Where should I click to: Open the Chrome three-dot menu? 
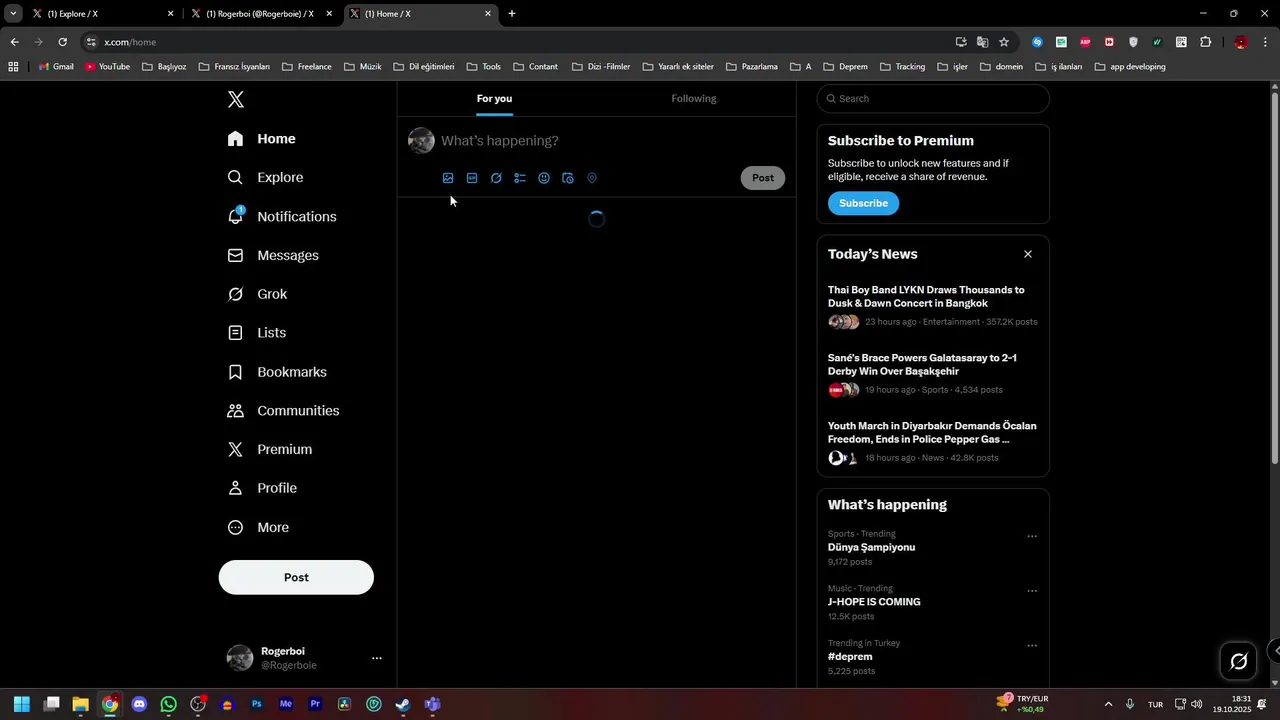1266,42
